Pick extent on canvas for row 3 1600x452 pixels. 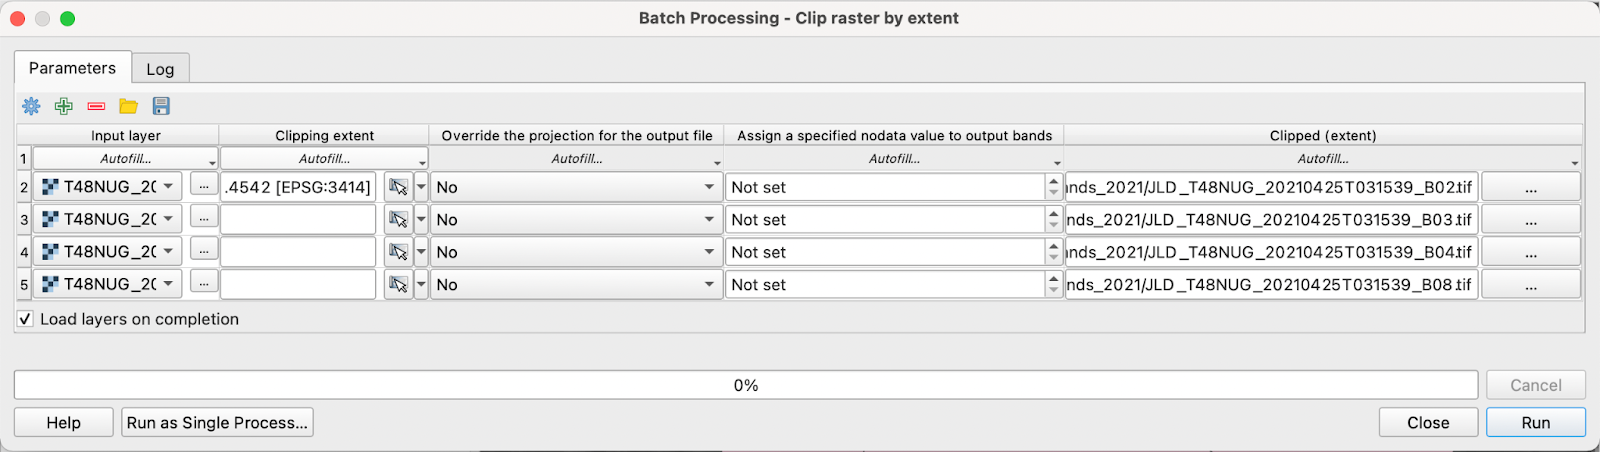click(398, 220)
